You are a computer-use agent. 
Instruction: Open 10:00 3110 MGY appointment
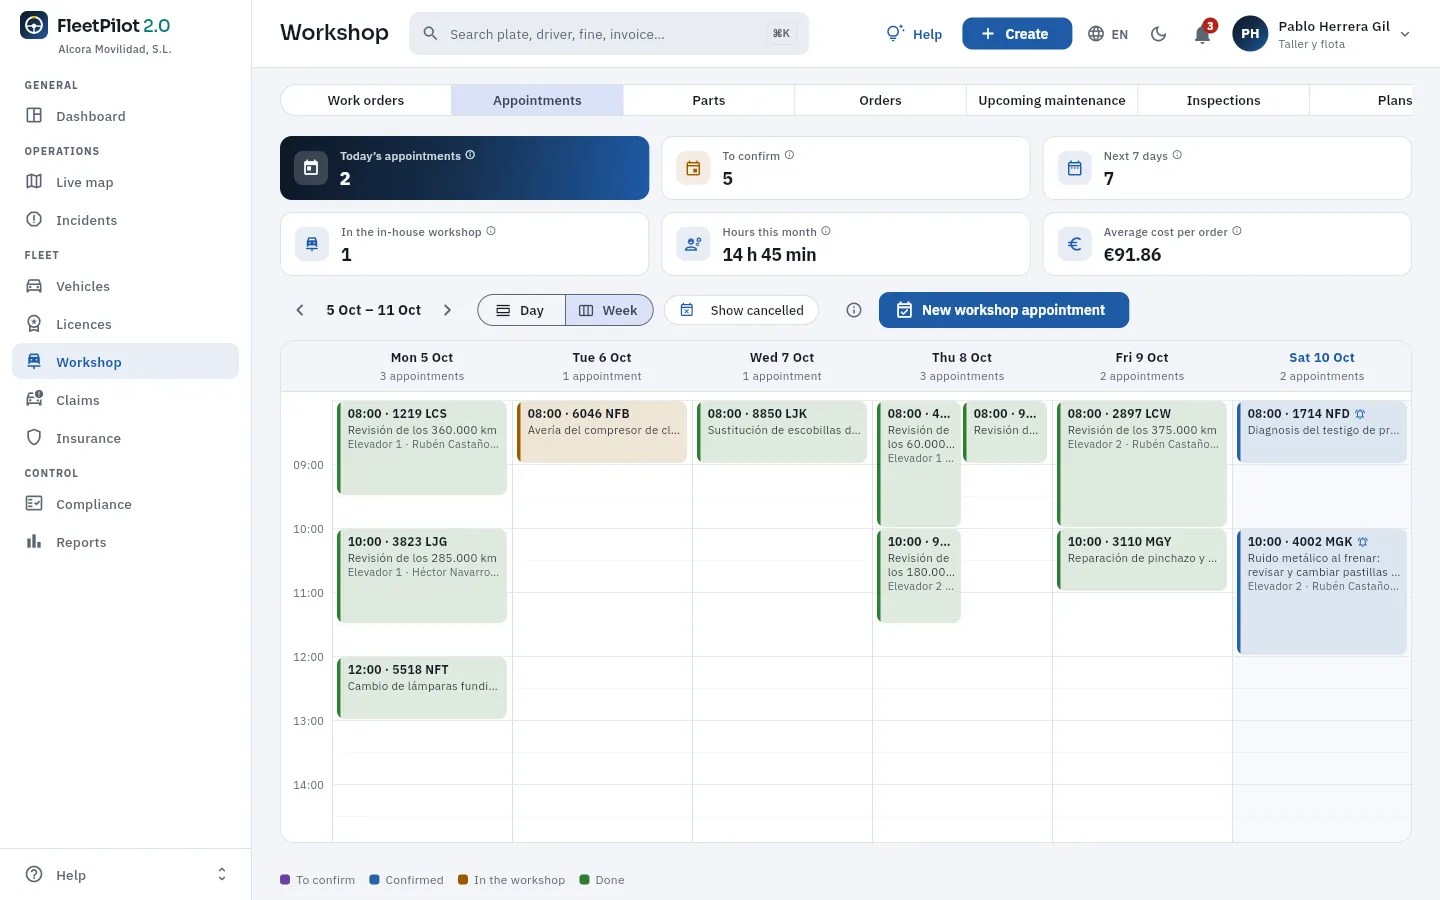point(1142,559)
